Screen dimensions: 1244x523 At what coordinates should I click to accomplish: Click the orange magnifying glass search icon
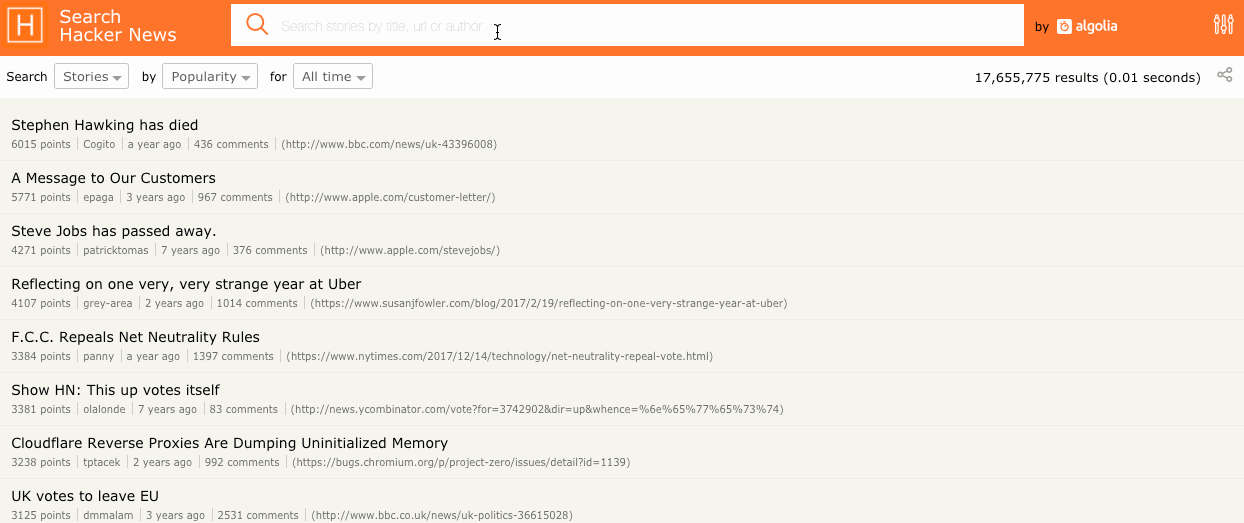[x=257, y=25]
